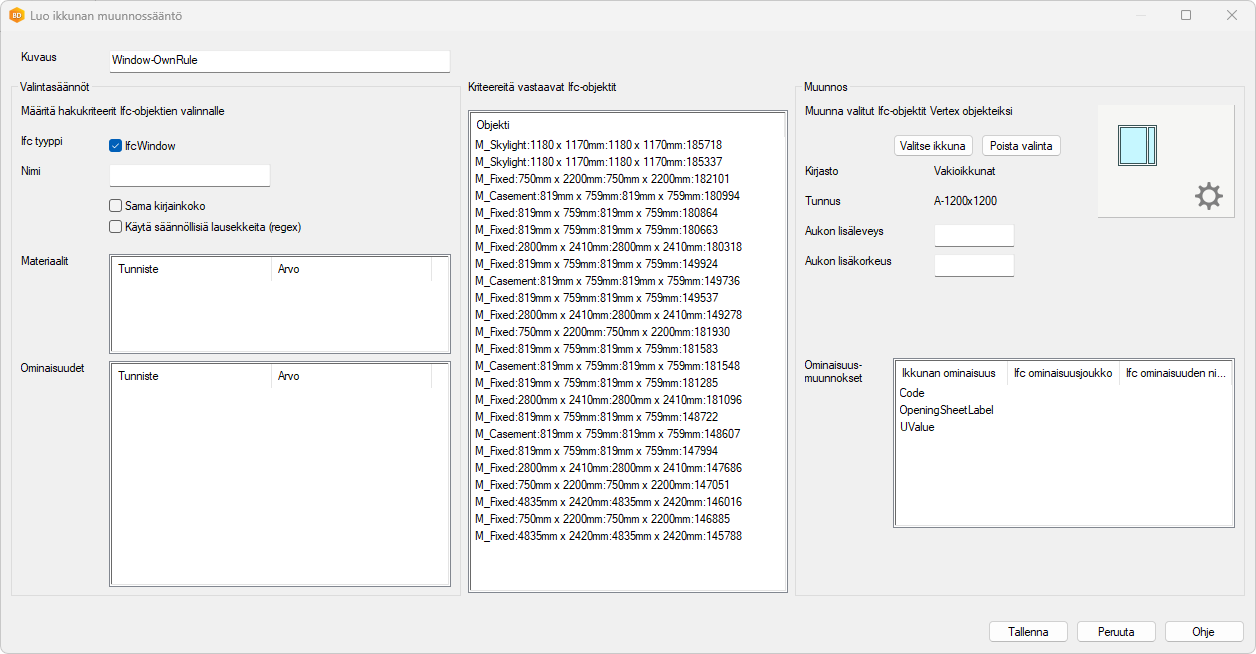Image resolution: width=1256 pixels, height=654 pixels.
Task: Select object M_Fixed 750mm ending 146885
Action: click(602, 519)
